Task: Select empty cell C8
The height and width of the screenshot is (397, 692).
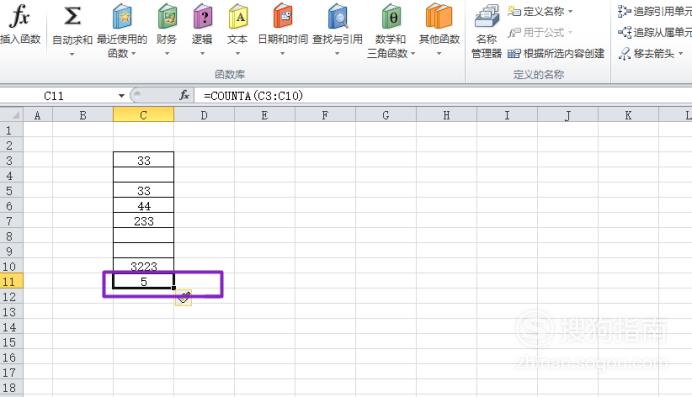Action: (x=143, y=236)
